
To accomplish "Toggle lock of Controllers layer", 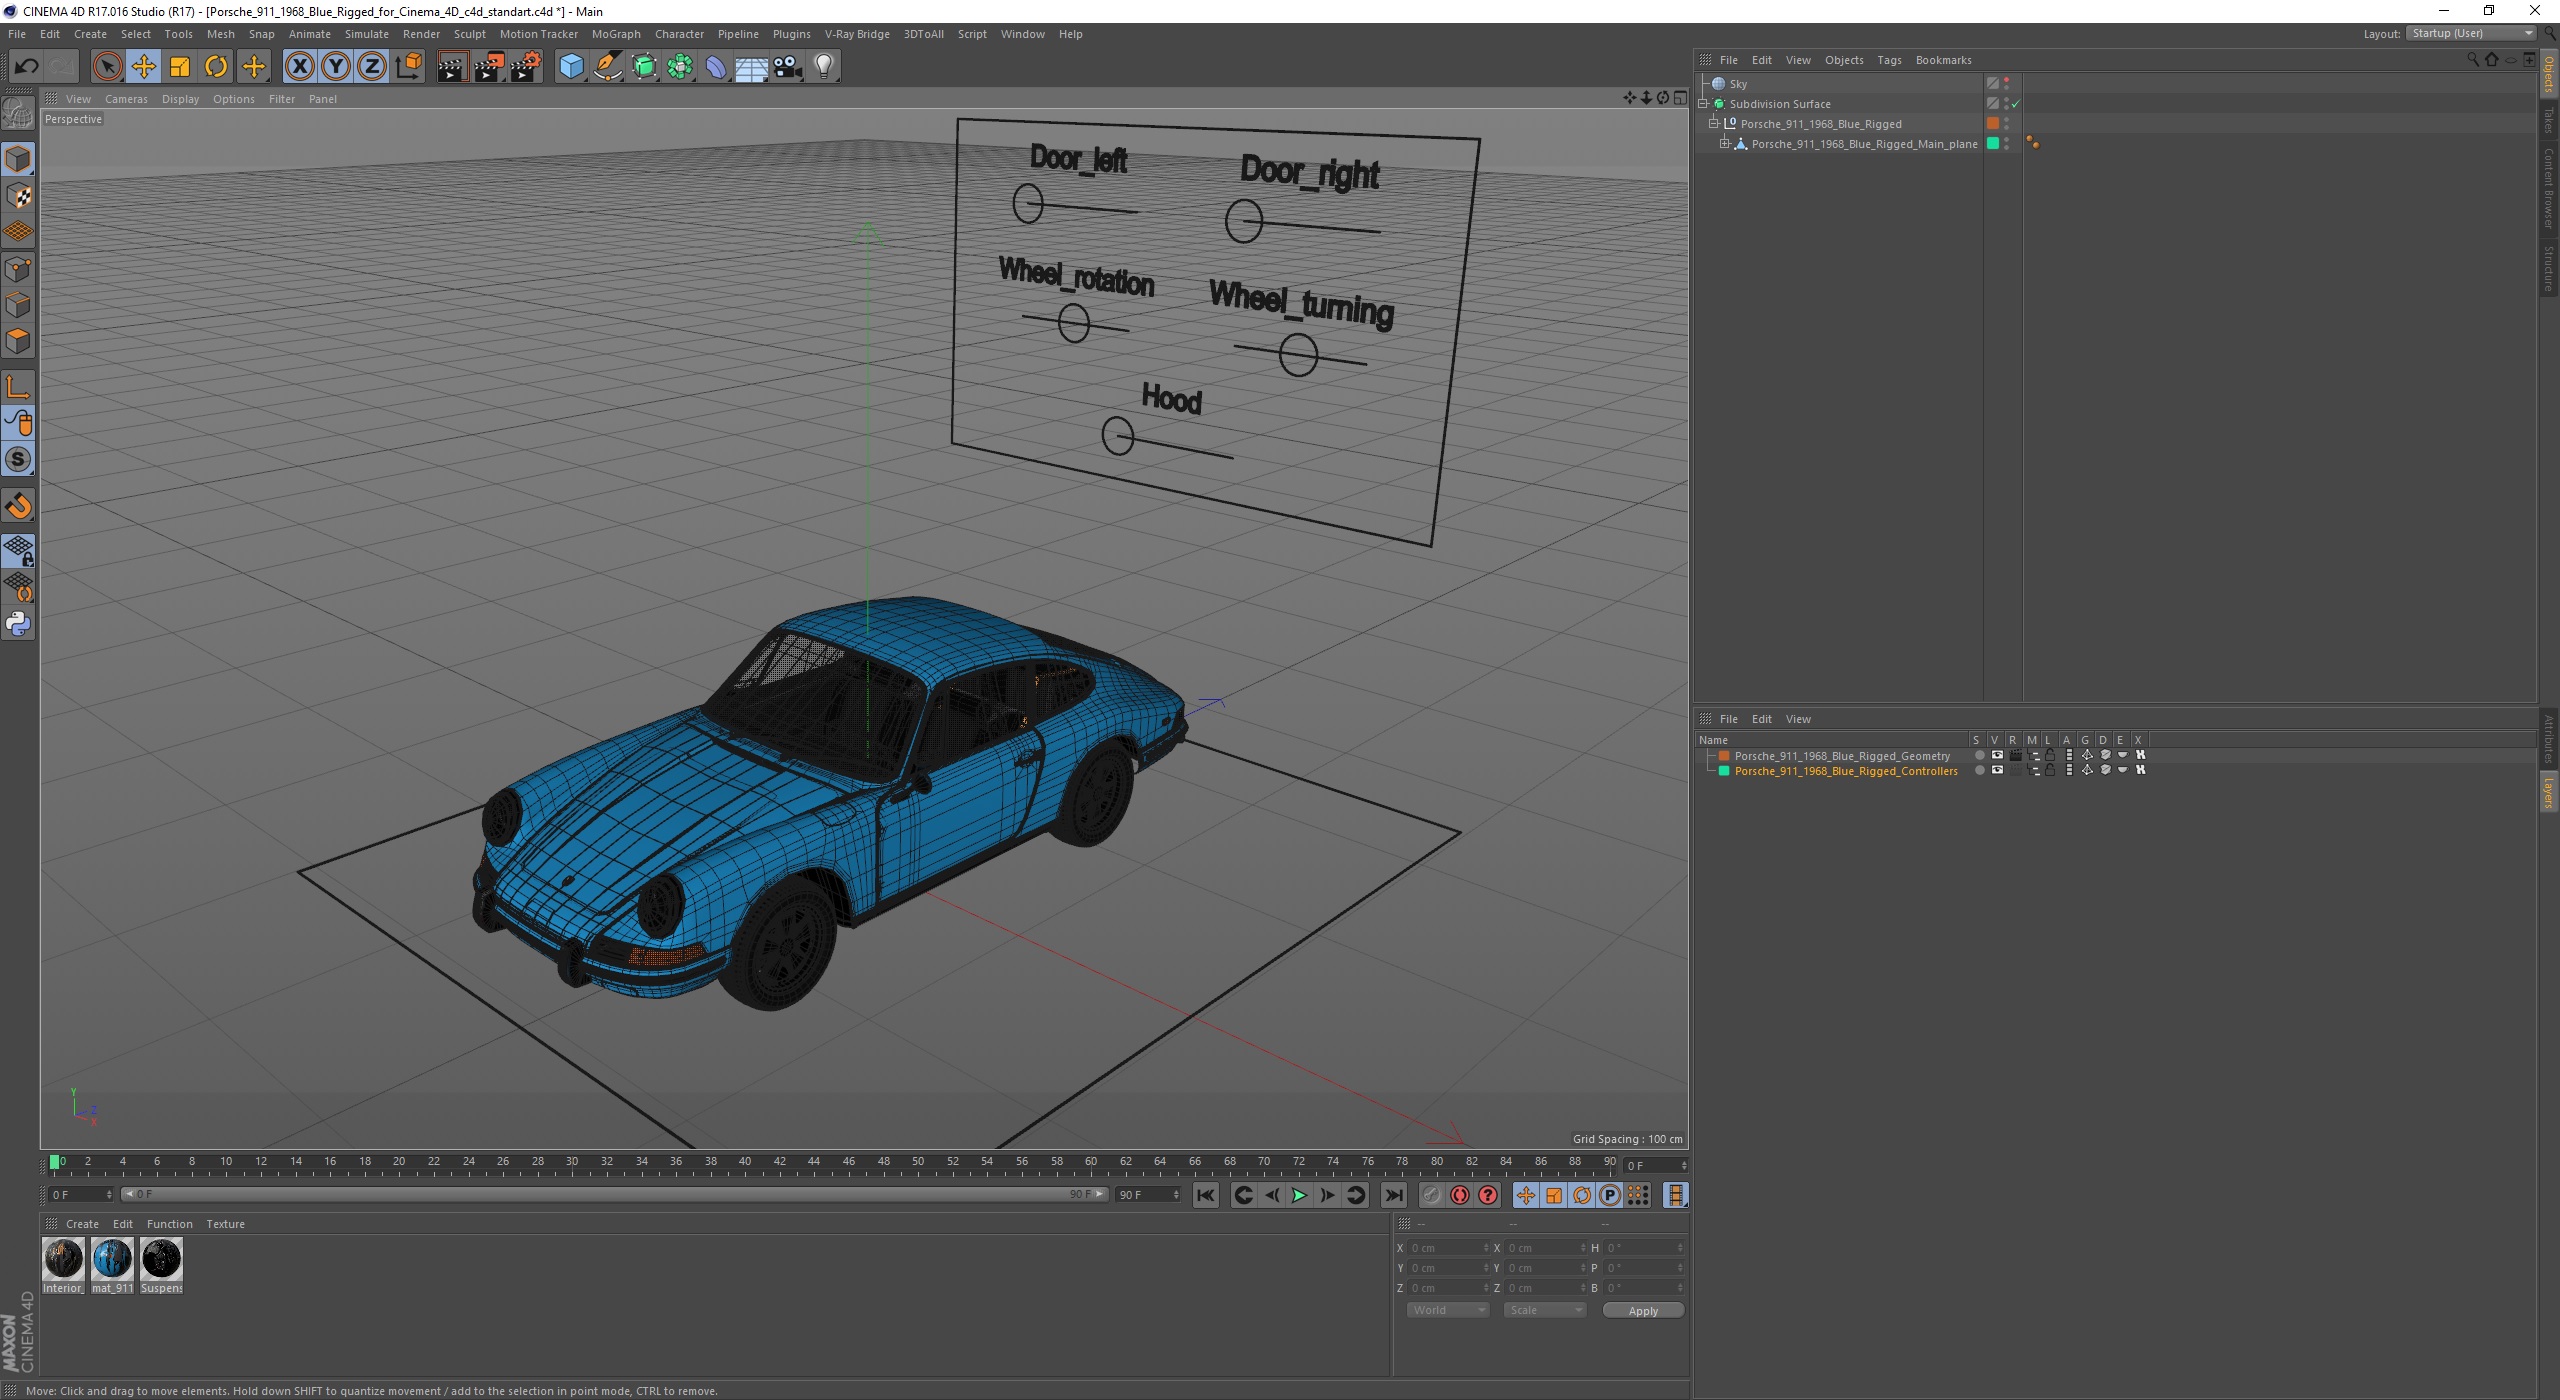I will (2050, 770).
